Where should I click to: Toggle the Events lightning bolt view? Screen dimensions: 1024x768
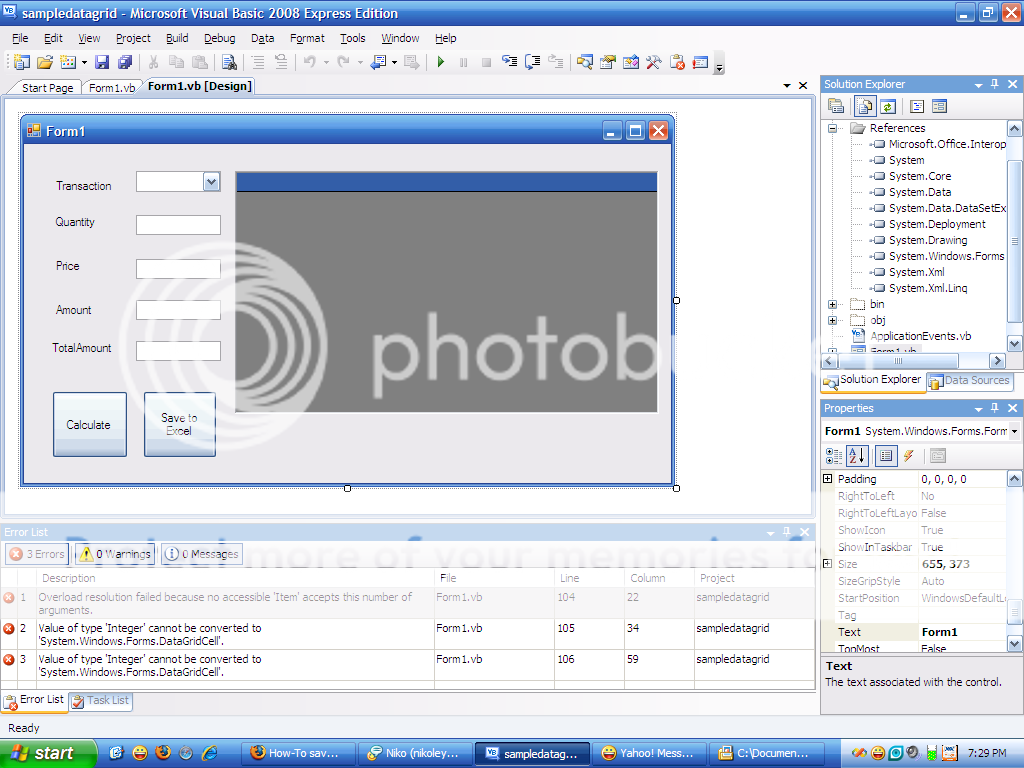tap(908, 456)
